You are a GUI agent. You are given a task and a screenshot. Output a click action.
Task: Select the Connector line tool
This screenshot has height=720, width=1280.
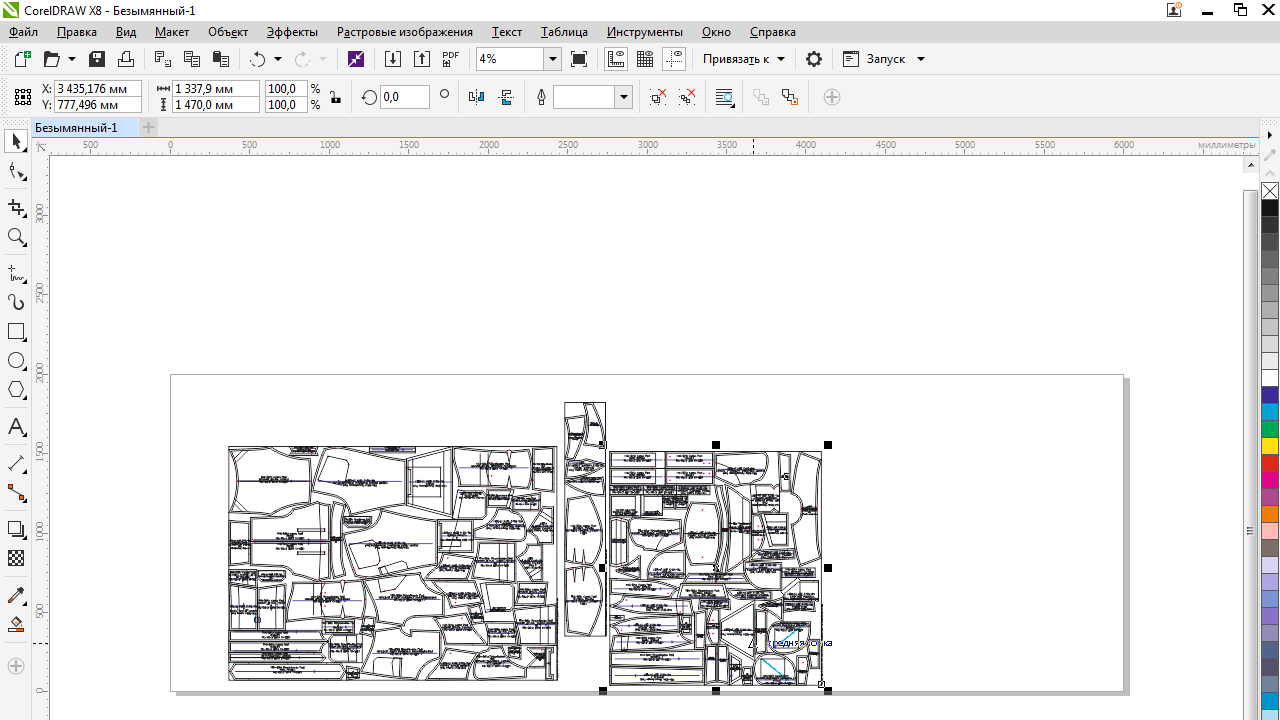tap(16, 493)
